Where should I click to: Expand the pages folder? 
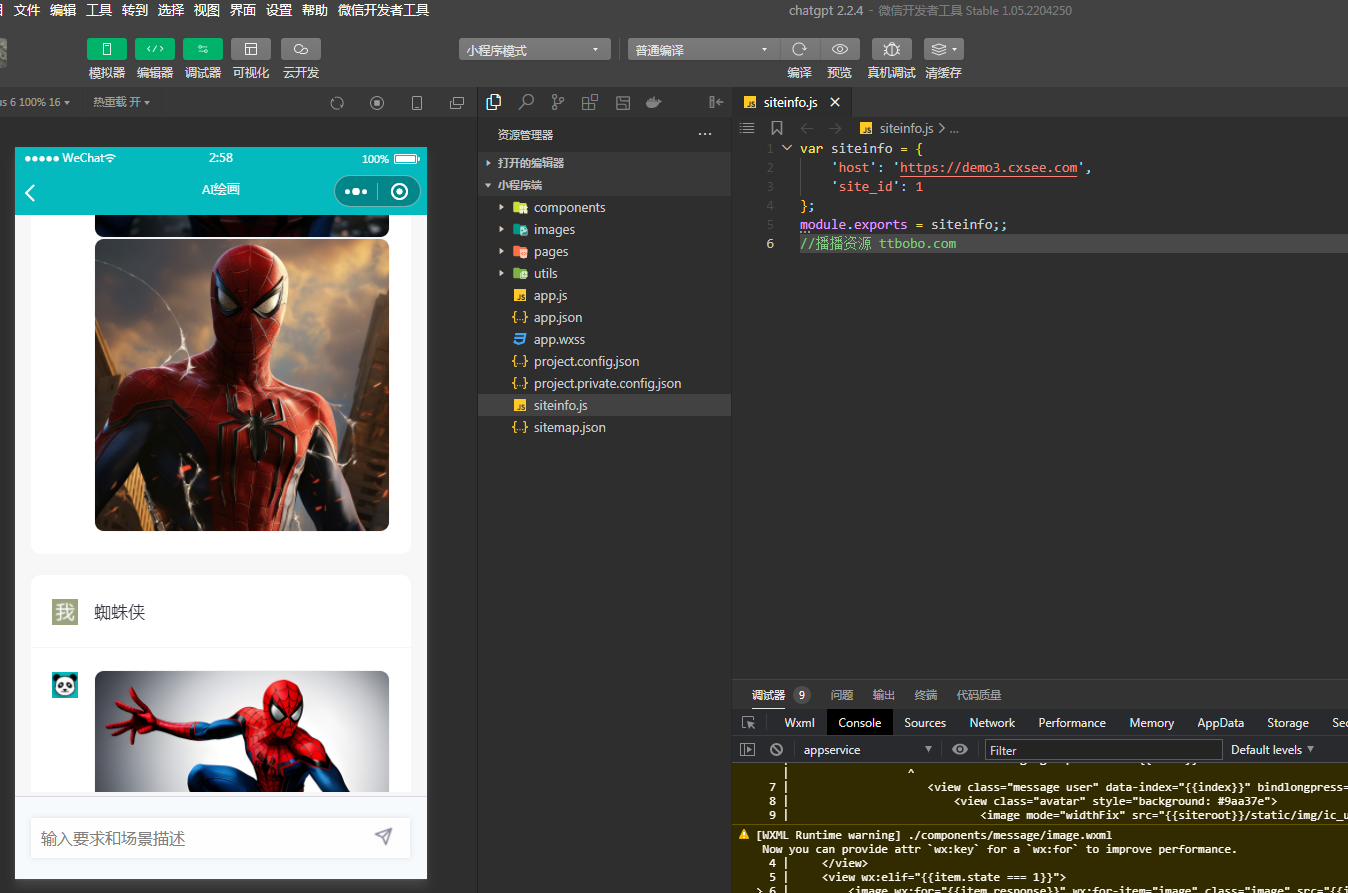click(x=605, y=251)
